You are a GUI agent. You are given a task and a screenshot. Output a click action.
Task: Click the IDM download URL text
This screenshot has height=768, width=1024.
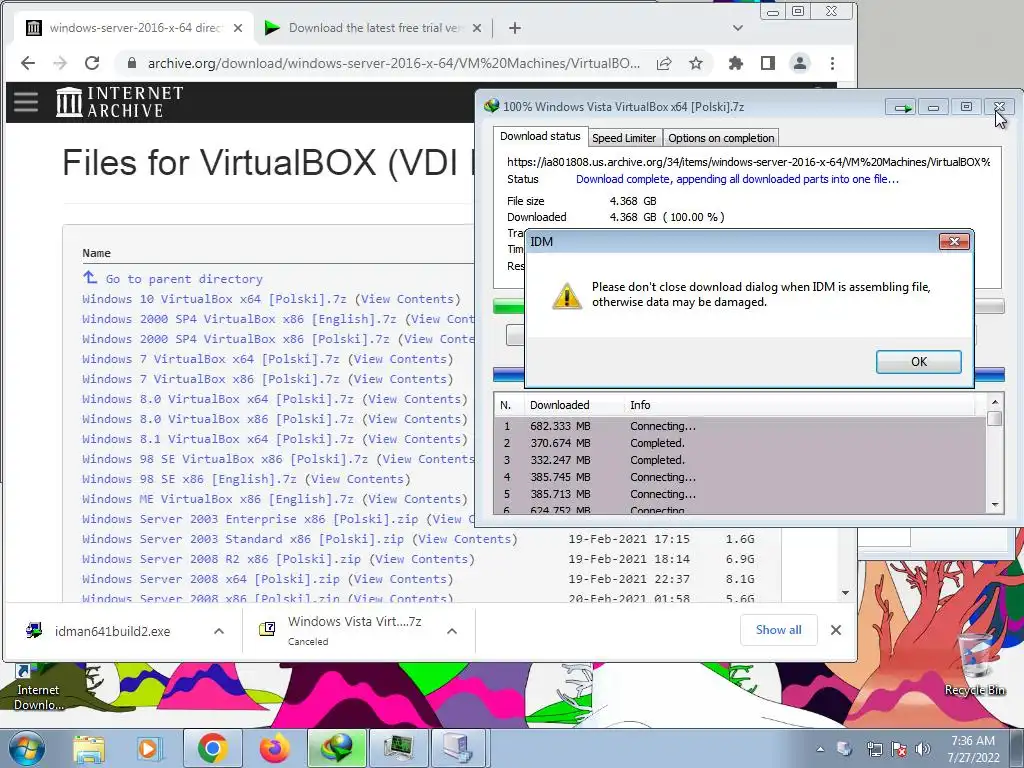point(748,162)
